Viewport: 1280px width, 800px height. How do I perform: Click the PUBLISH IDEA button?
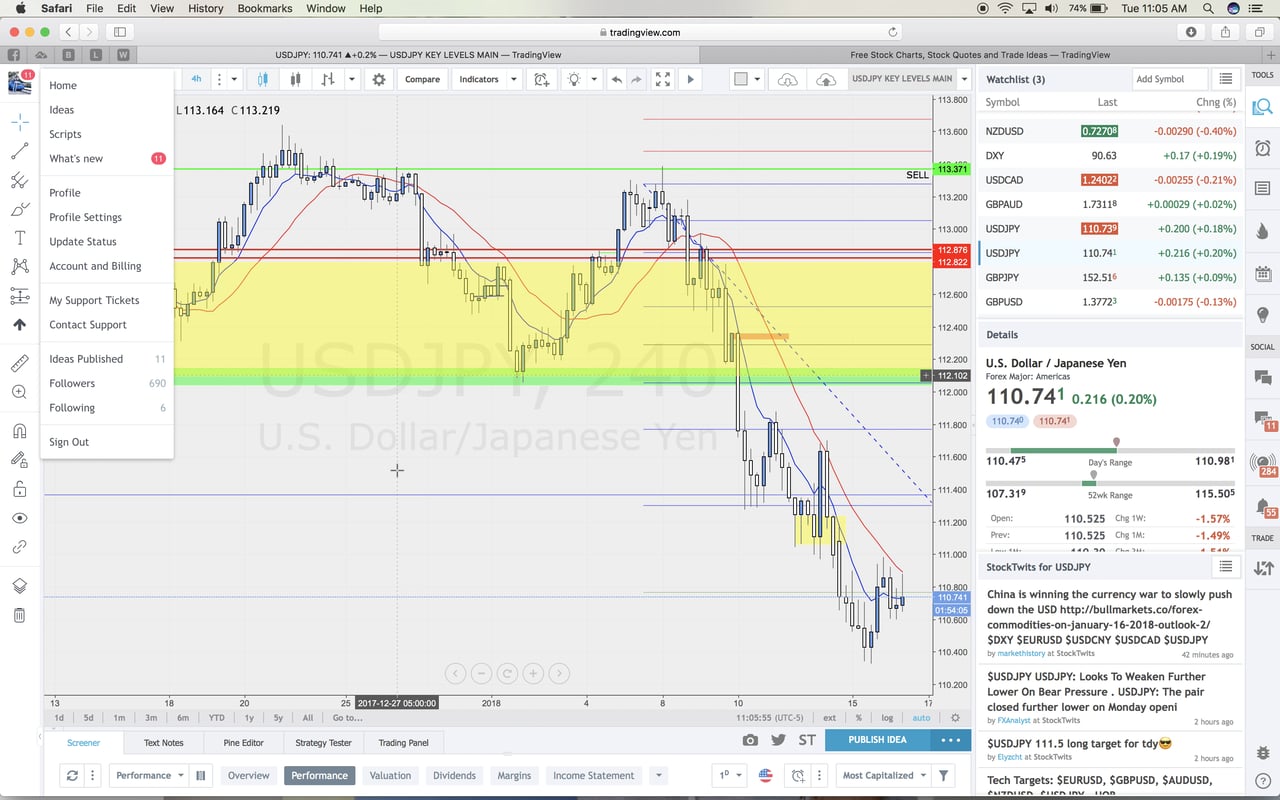pyautogui.click(x=877, y=740)
